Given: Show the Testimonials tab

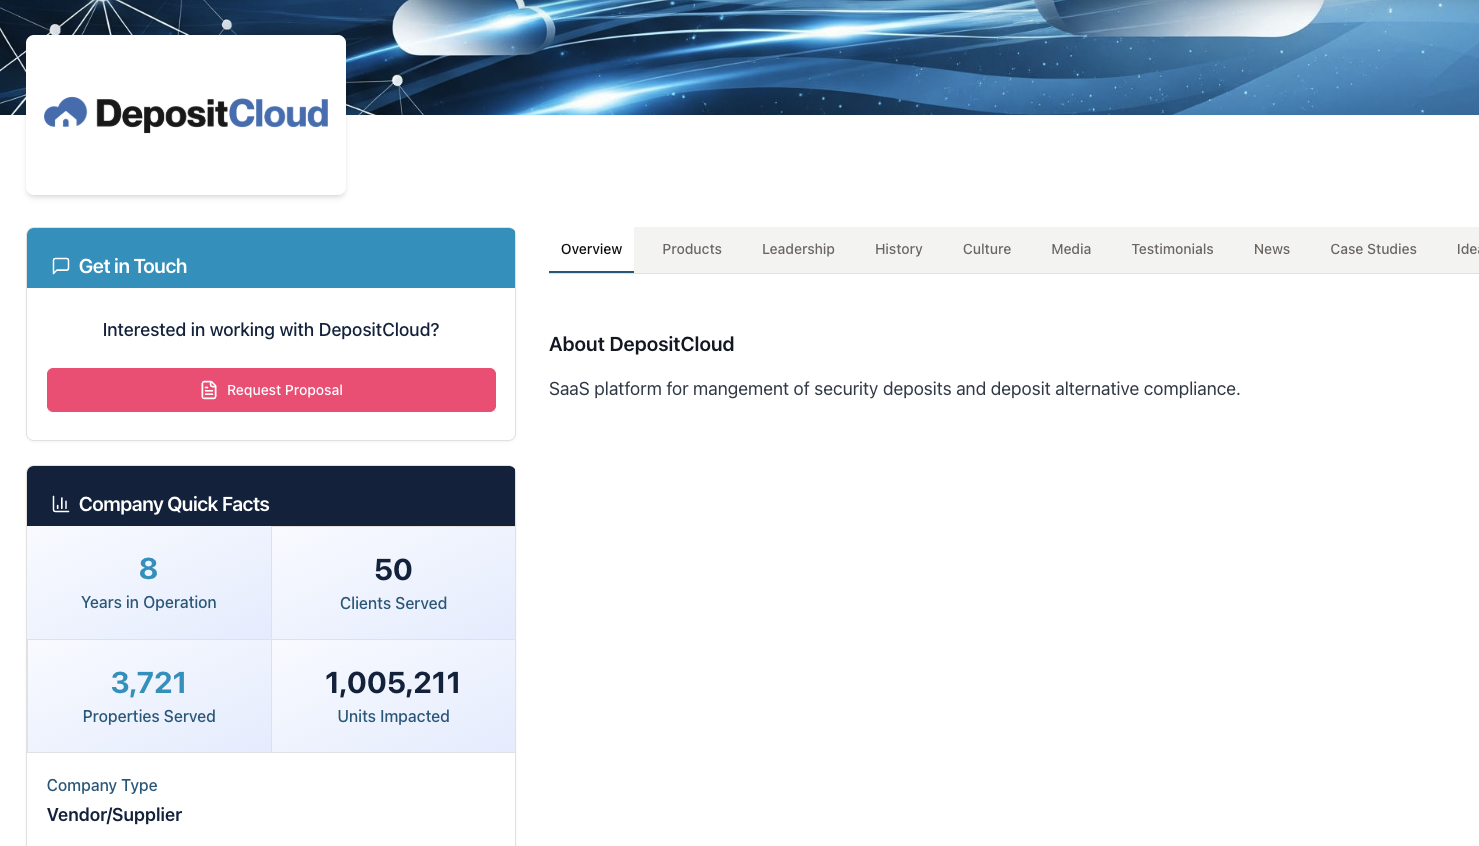Looking at the screenshot, I should pyautogui.click(x=1172, y=249).
